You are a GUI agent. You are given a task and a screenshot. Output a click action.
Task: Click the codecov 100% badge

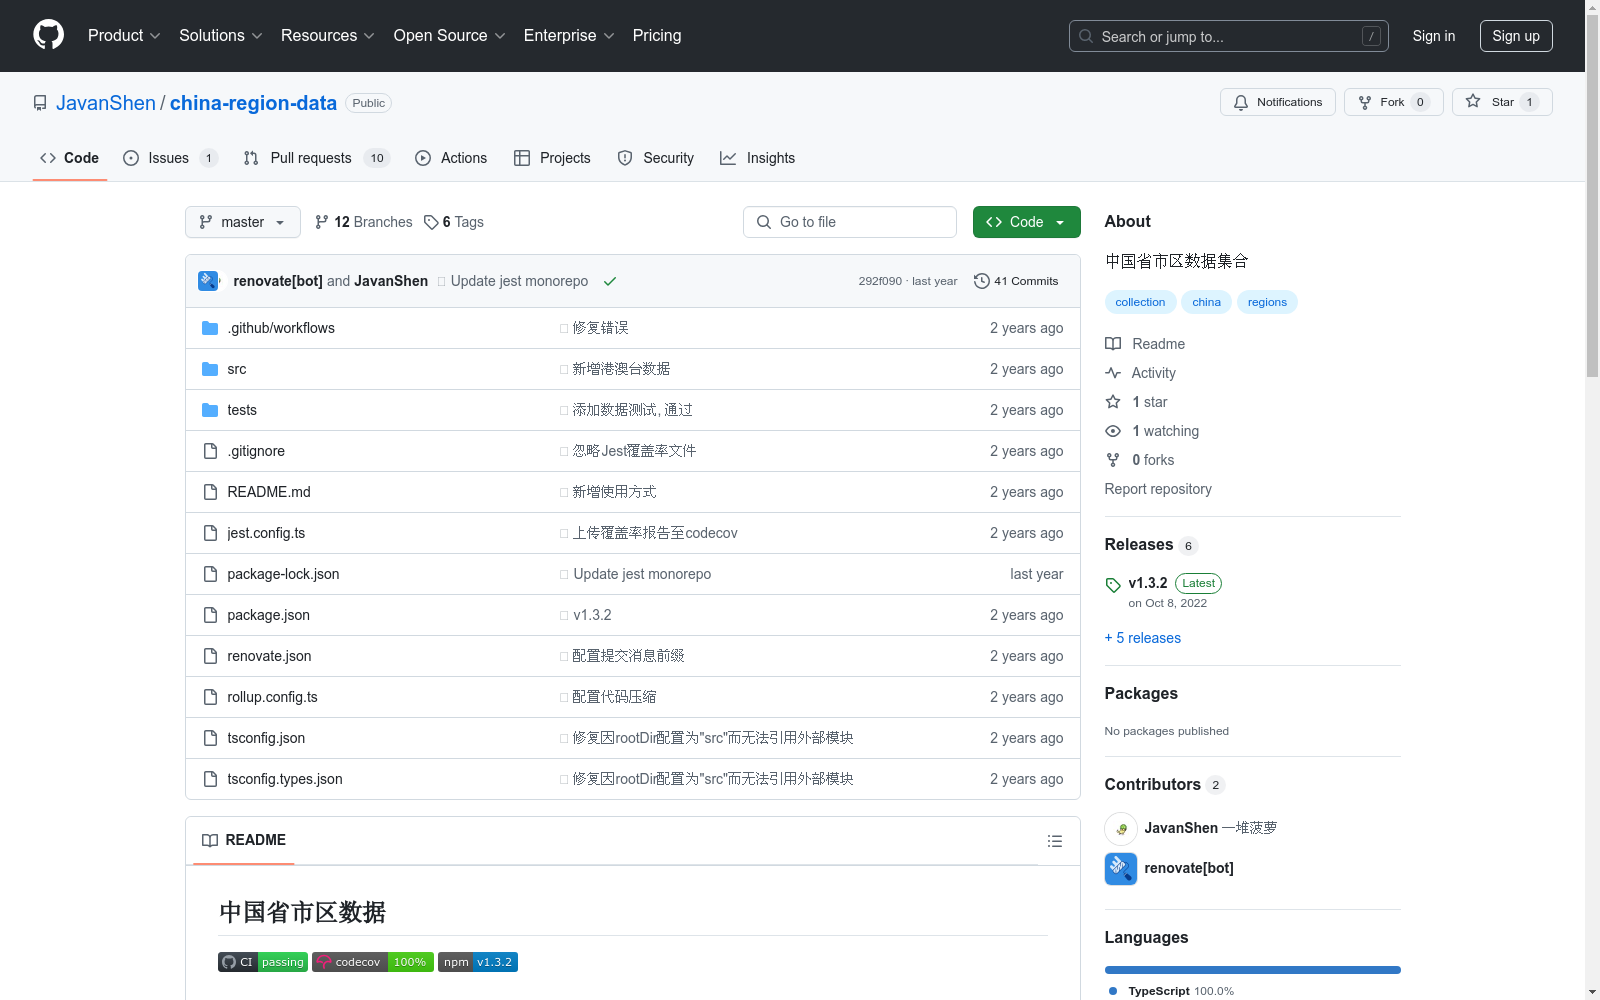tap(372, 962)
